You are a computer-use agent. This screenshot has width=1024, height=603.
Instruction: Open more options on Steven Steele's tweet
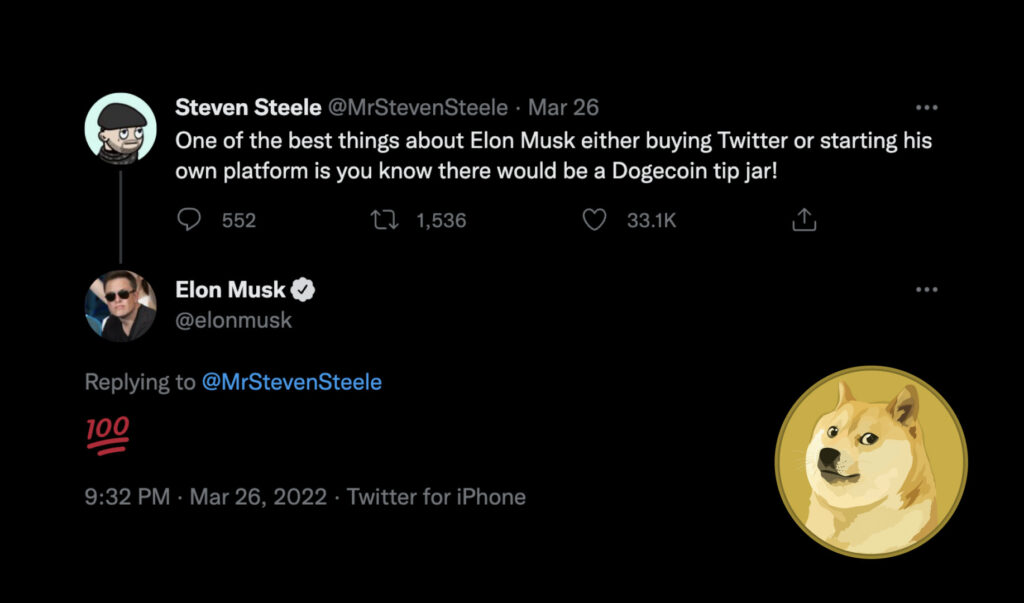(x=927, y=107)
